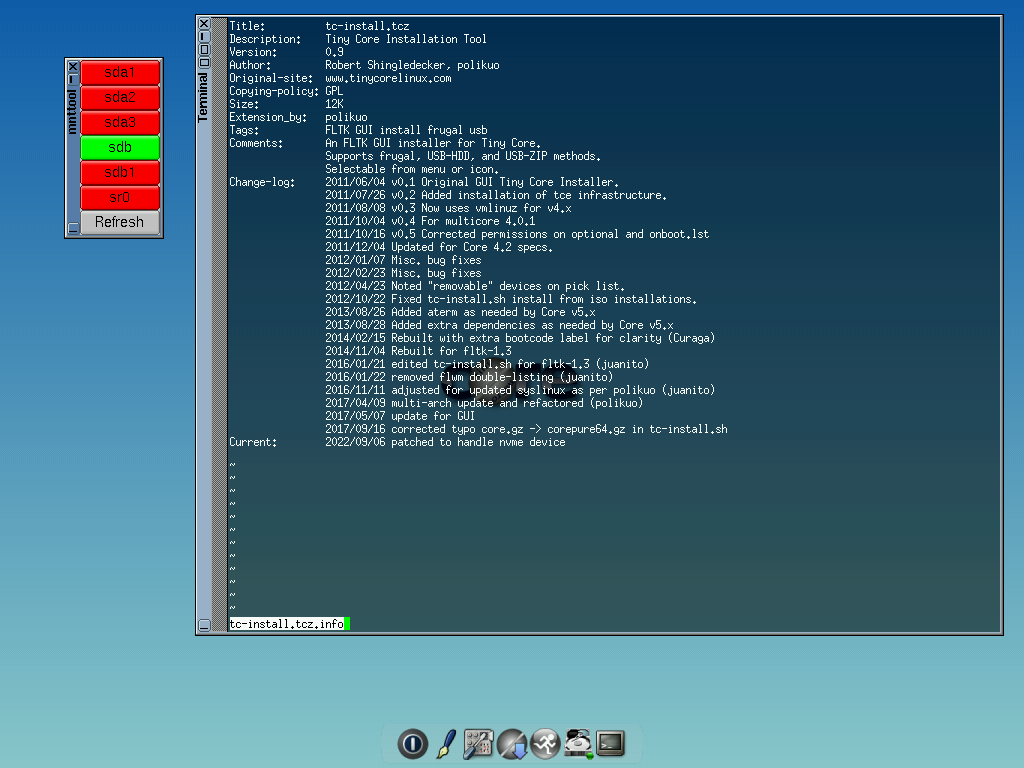Open the Mount Tool hard-drive dock icon
1024x768 pixels.
(578, 743)
